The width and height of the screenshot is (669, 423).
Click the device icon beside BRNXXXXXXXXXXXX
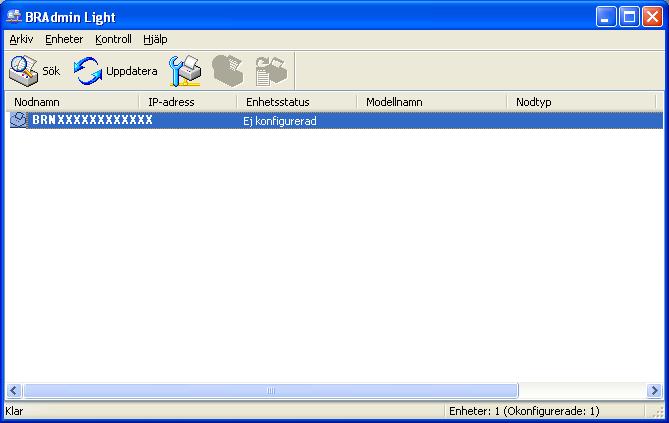point(18,120)
